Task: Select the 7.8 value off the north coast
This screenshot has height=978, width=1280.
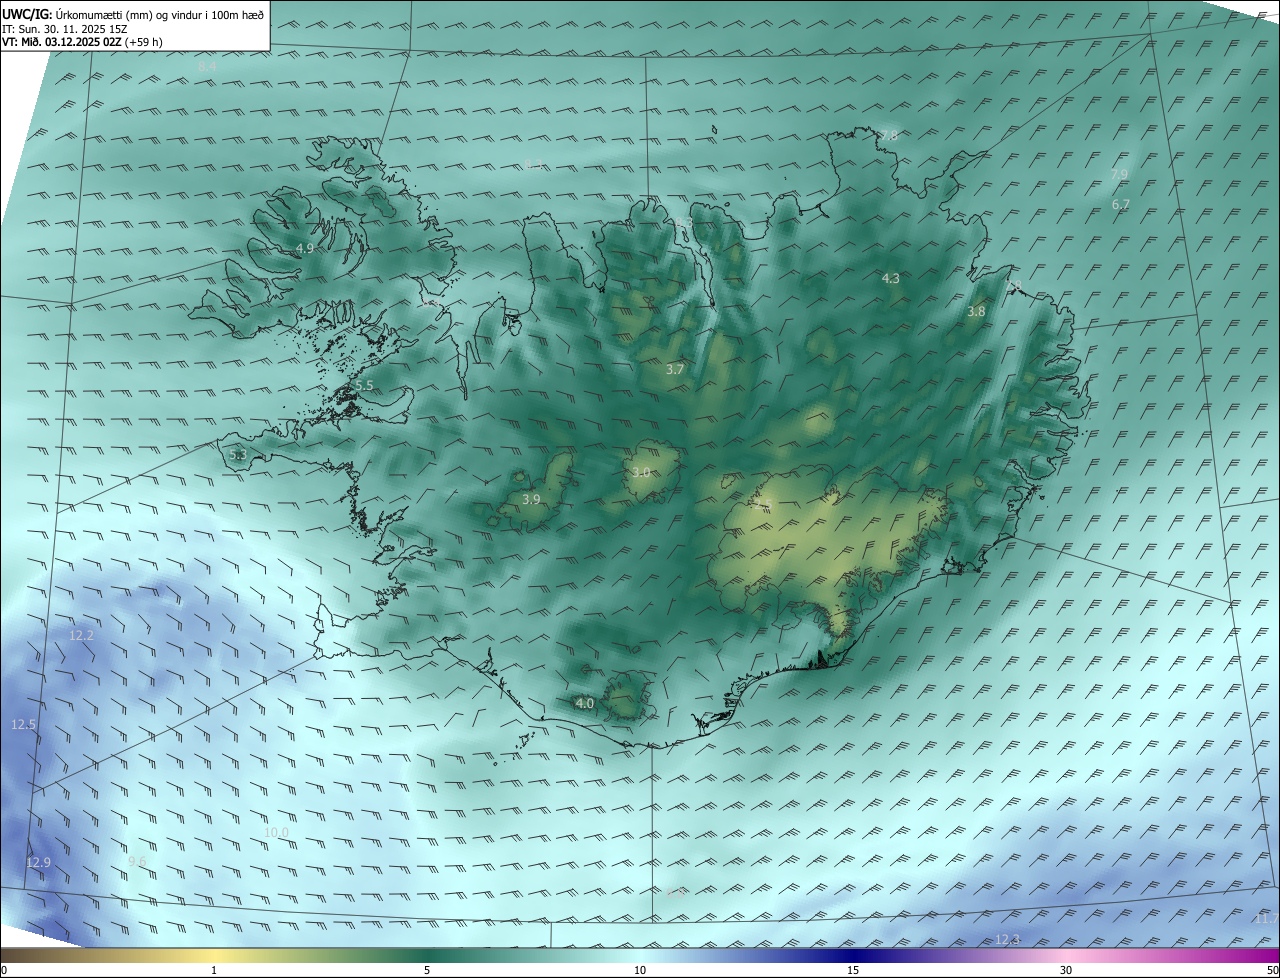Action: (889, 134)
